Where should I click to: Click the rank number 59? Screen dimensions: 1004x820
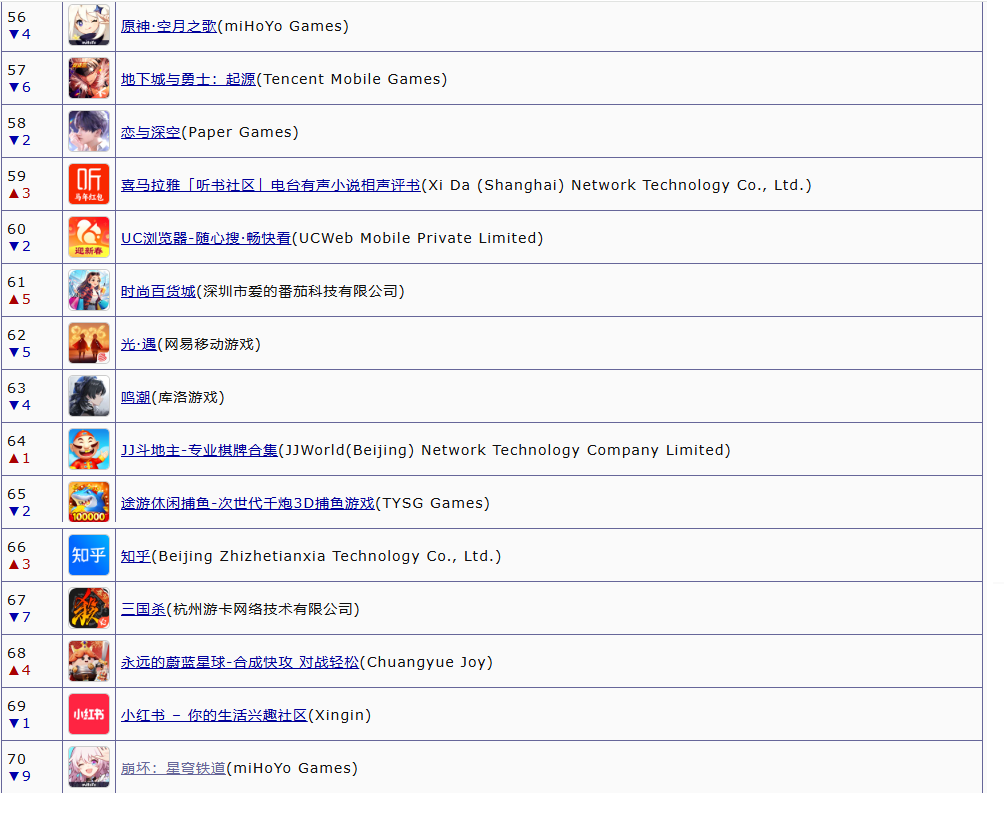pyautogui.click(x=17, y=176)
